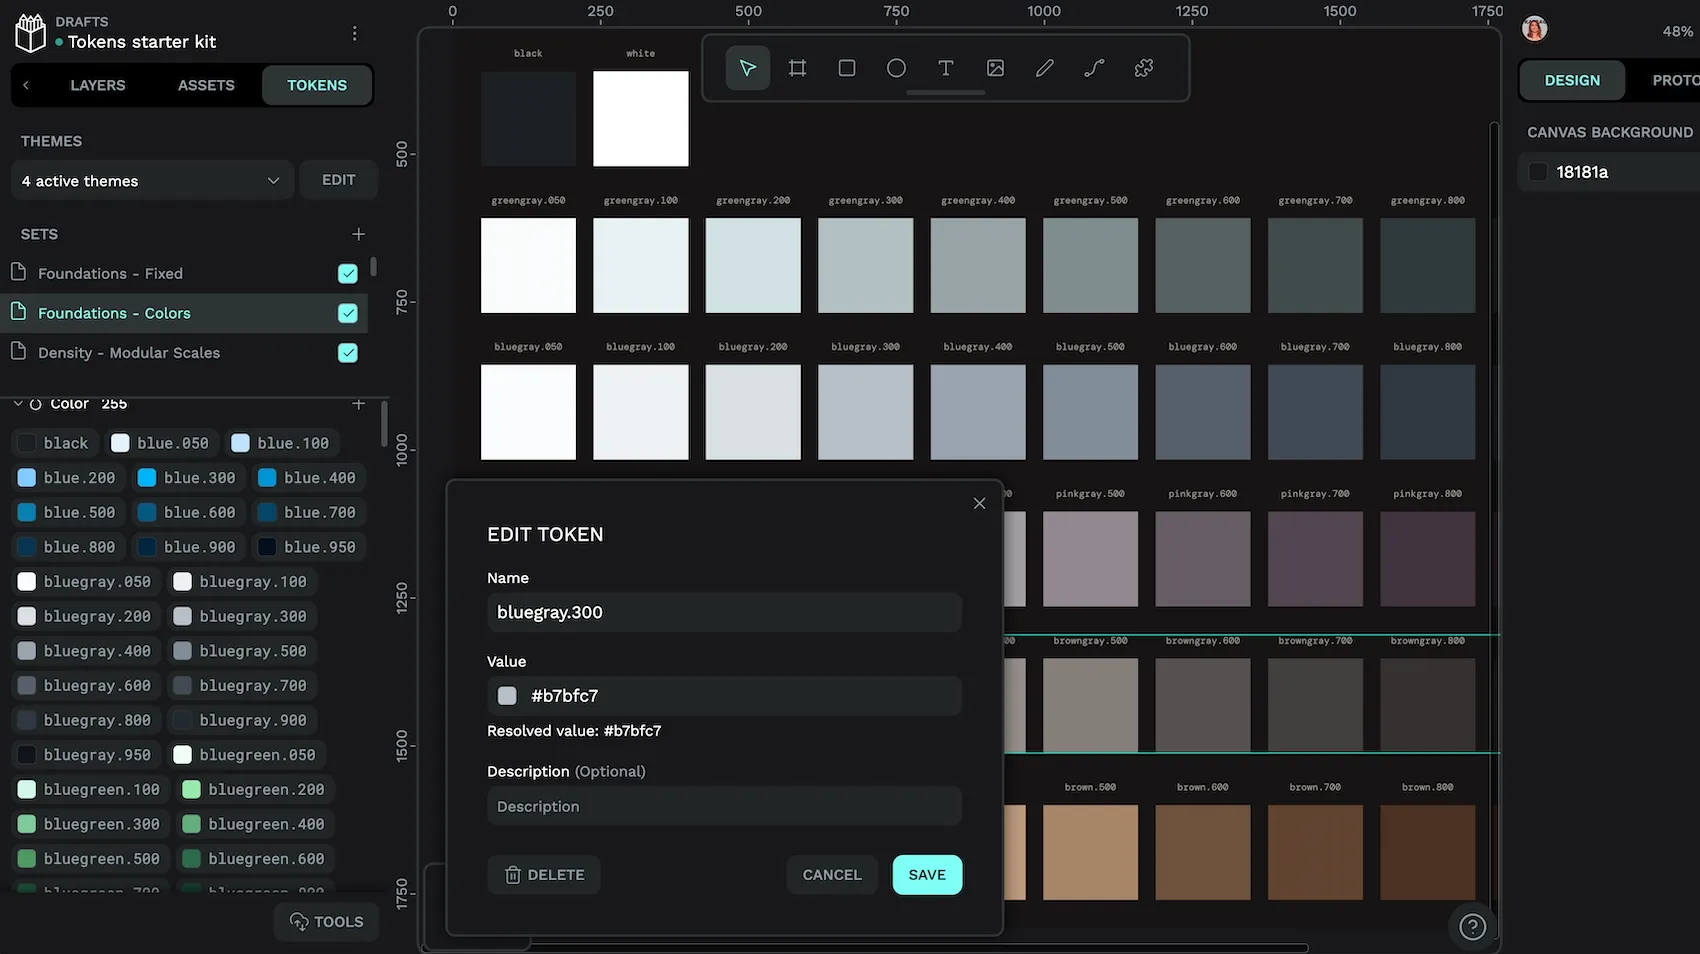This screenshot has width=1700, height=954.
Task: Select the bluegray.300 token pill
Action: coord(240,616)
